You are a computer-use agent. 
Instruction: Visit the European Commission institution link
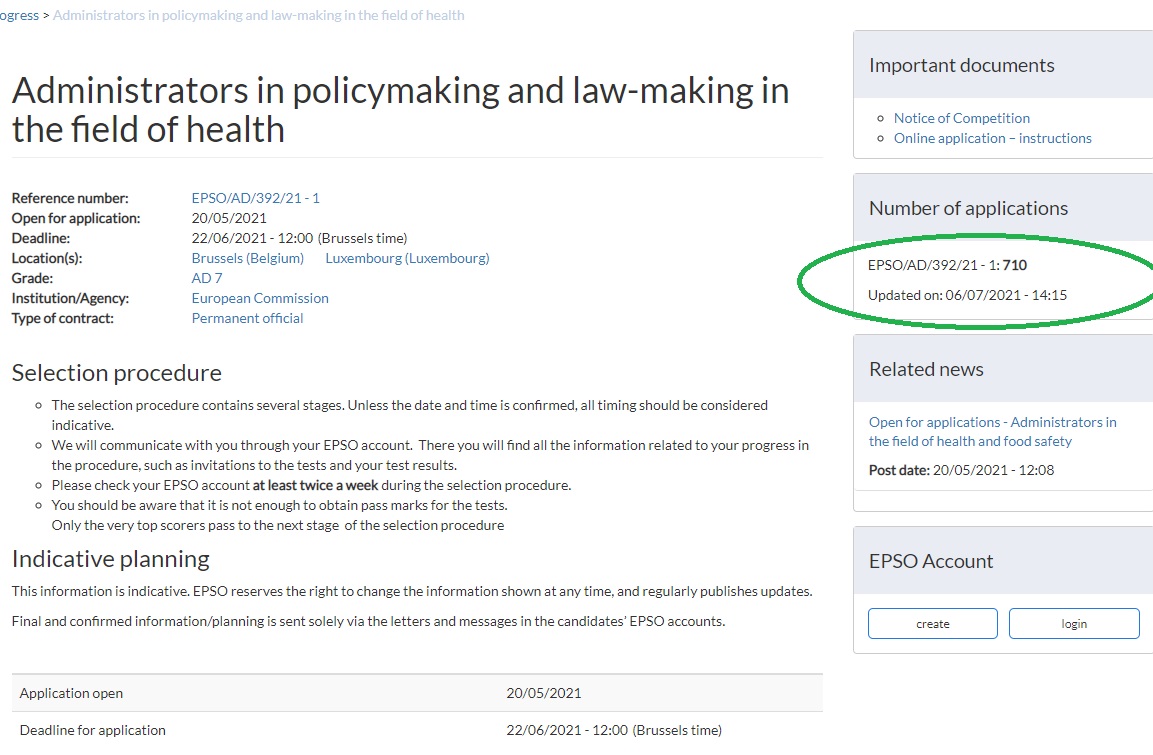coord(260,298)
